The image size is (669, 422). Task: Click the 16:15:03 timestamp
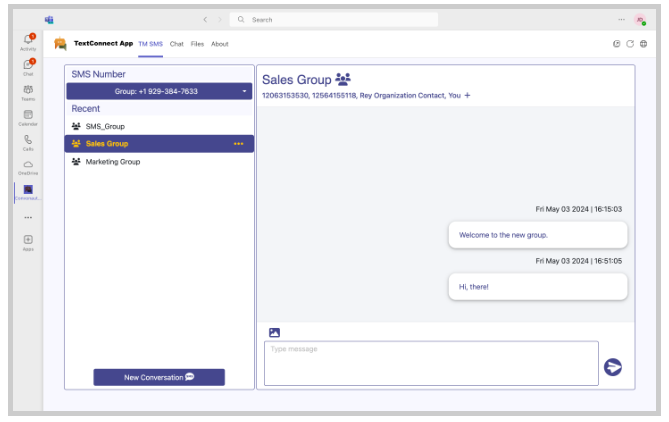[x=579, y=209]
